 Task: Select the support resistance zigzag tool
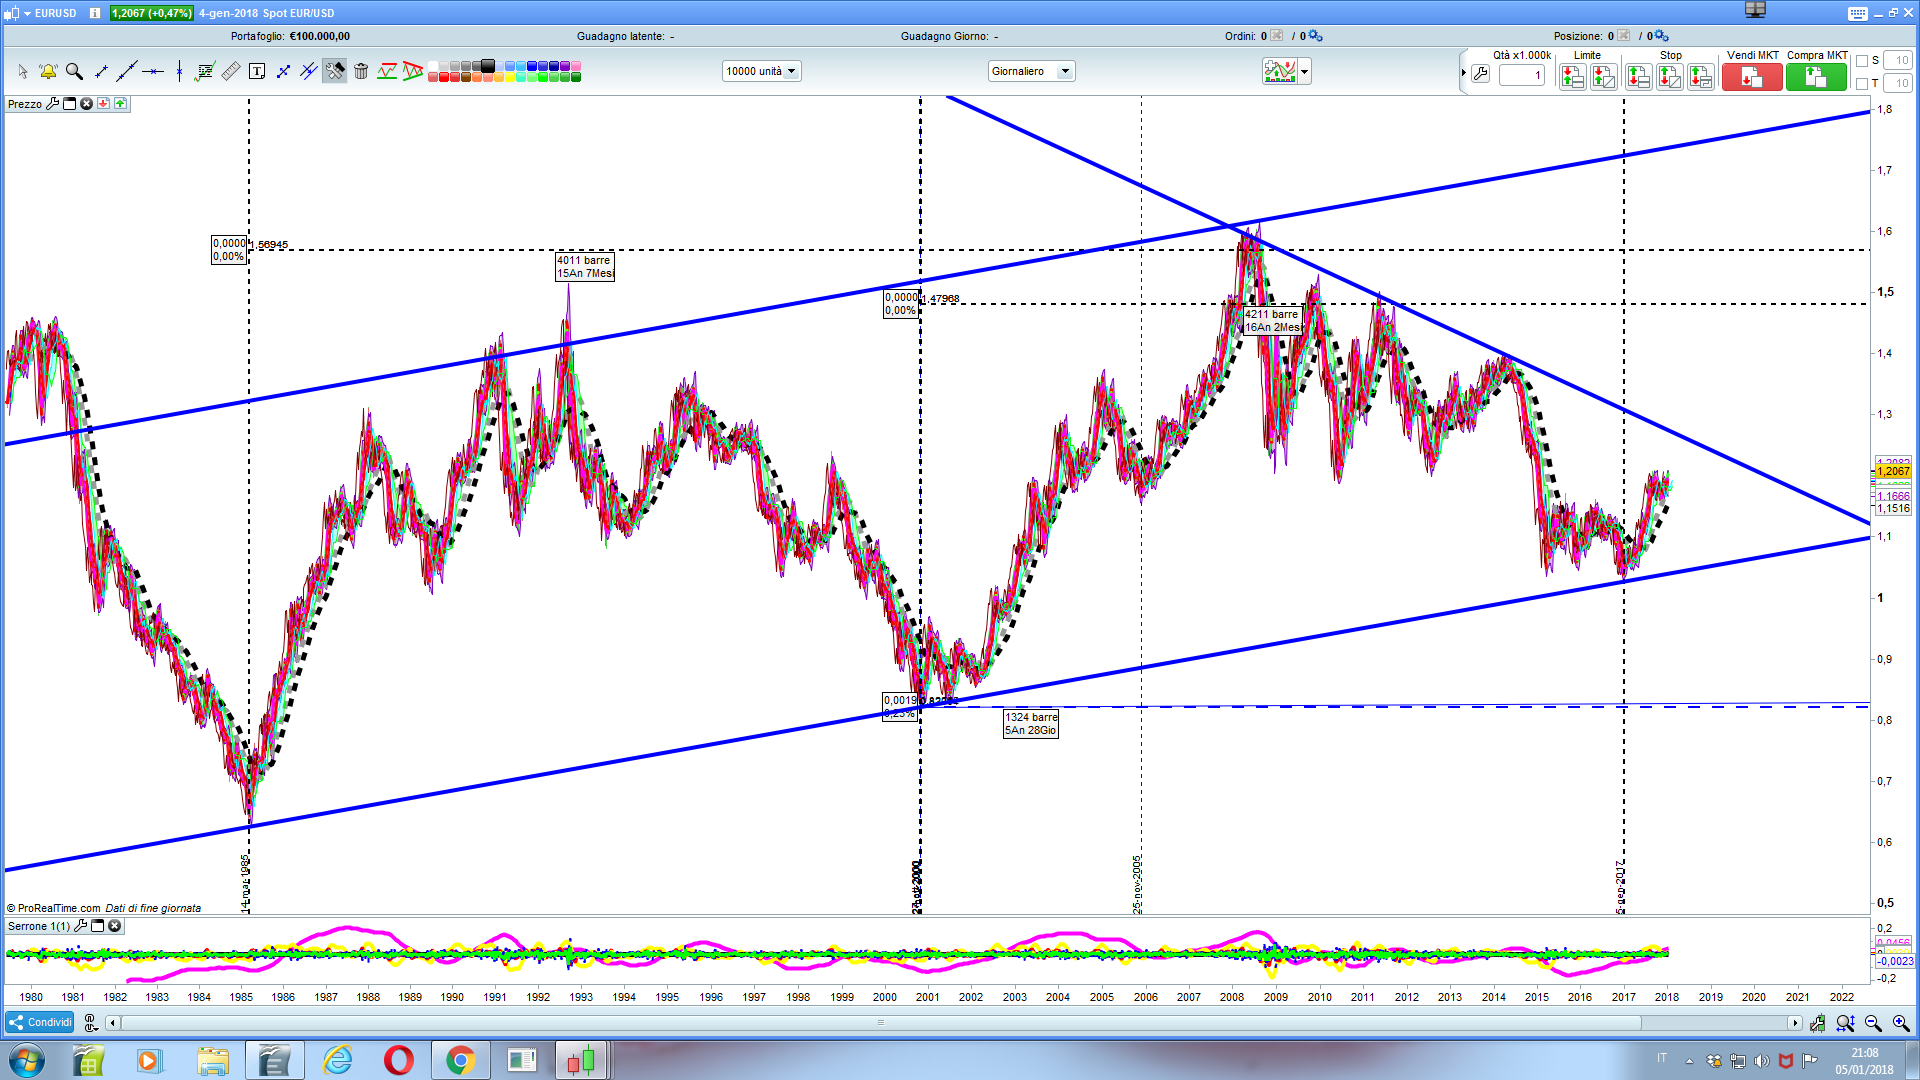(387, 71)
